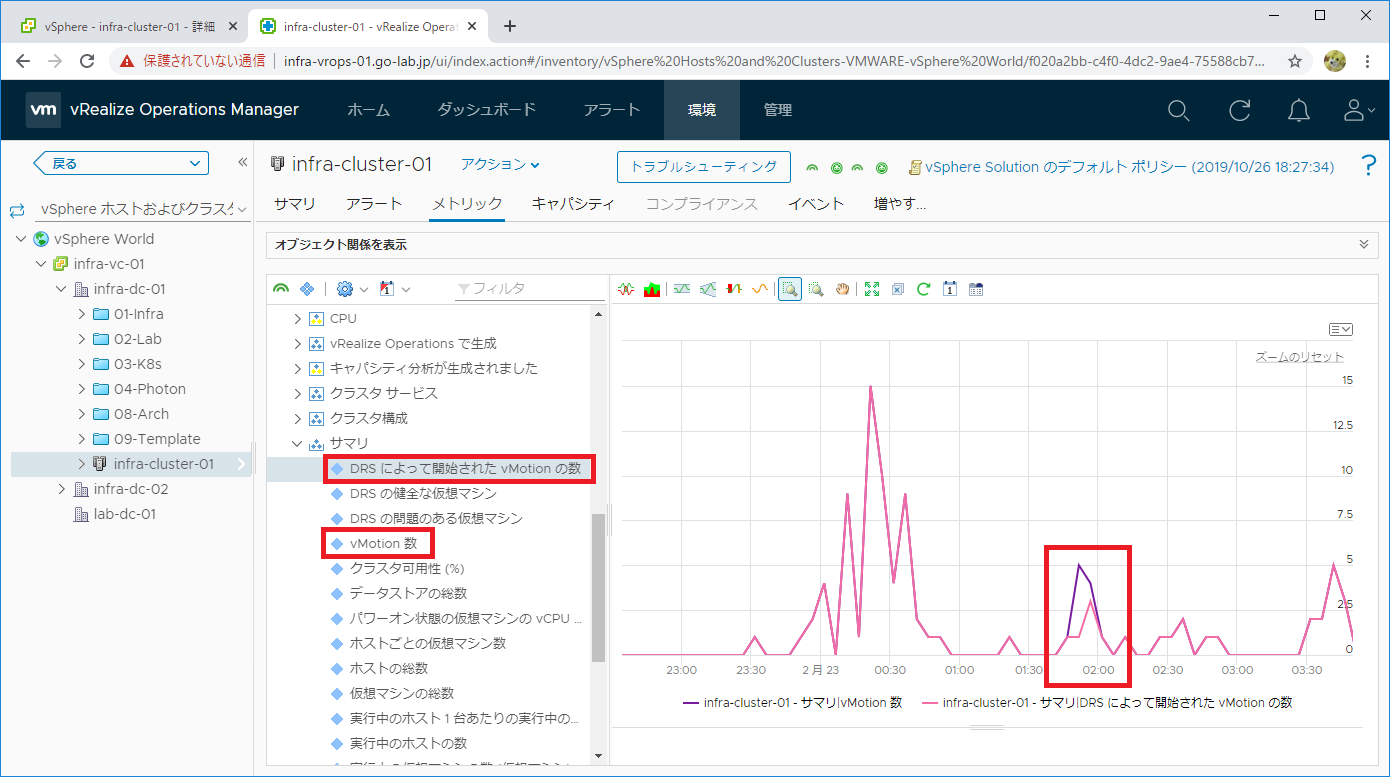
Task: Open the calendar dropdown above the metric list
Action: (394, 289)
